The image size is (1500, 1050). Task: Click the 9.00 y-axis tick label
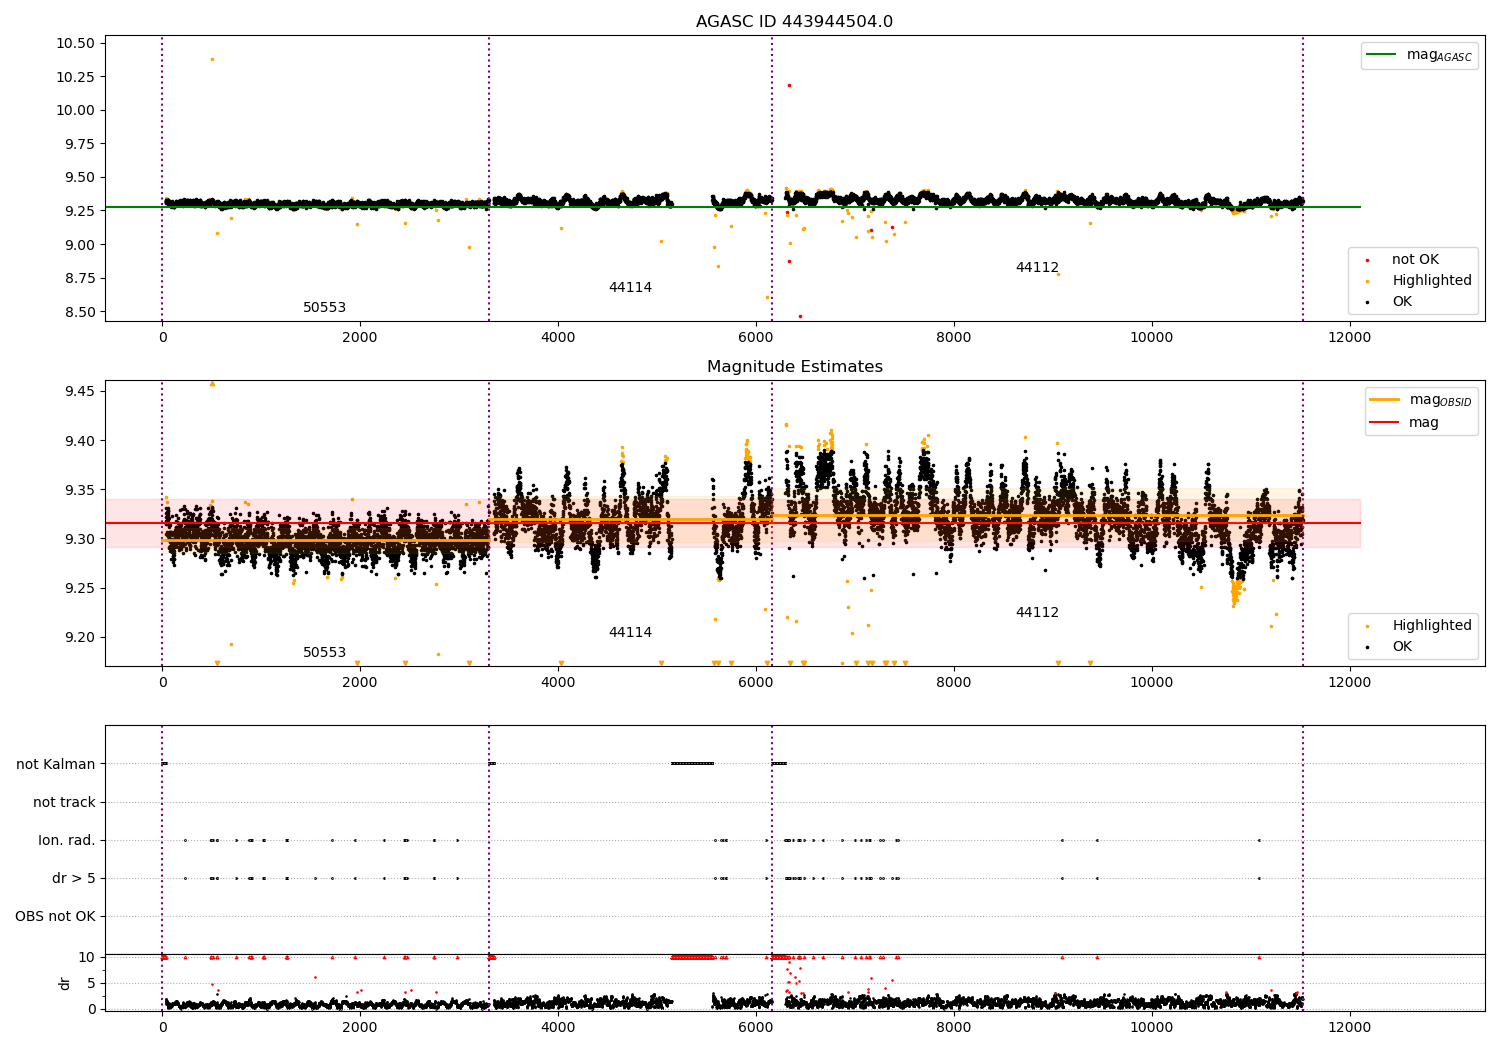(79, 245)
